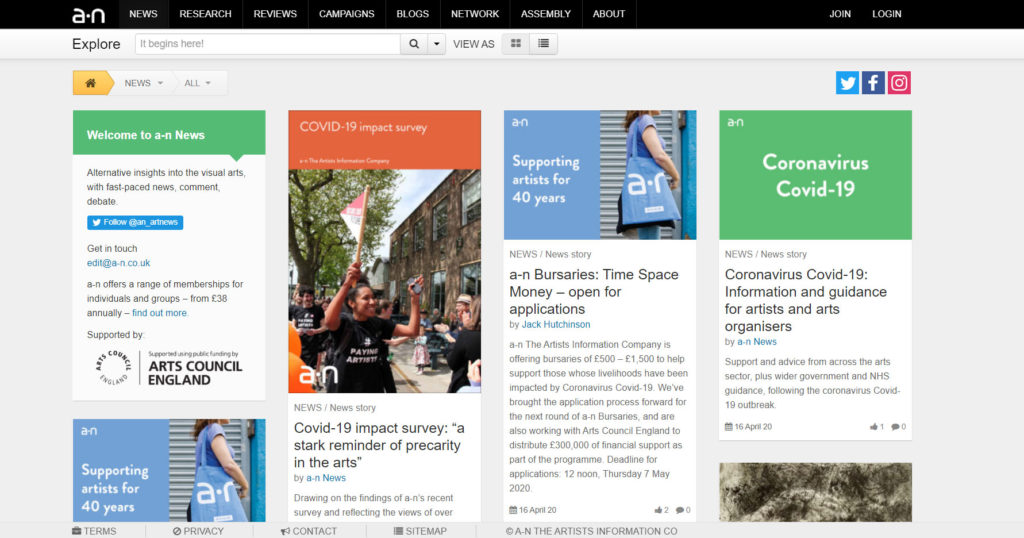The width and height of the screenshot is (1024, 538).
Task: Click Follow @an_artnews button
Action: [x=135, y=222]
